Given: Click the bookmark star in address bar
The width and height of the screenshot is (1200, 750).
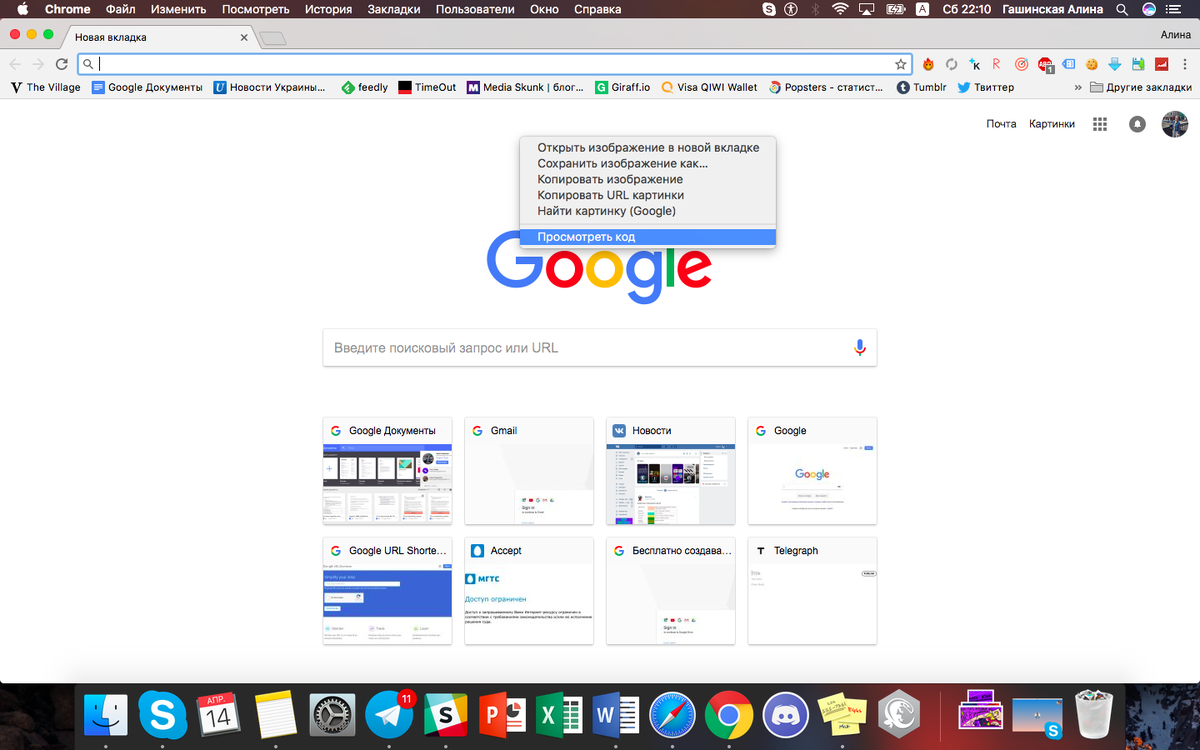Looking at the screenshot, I should 900,64.
